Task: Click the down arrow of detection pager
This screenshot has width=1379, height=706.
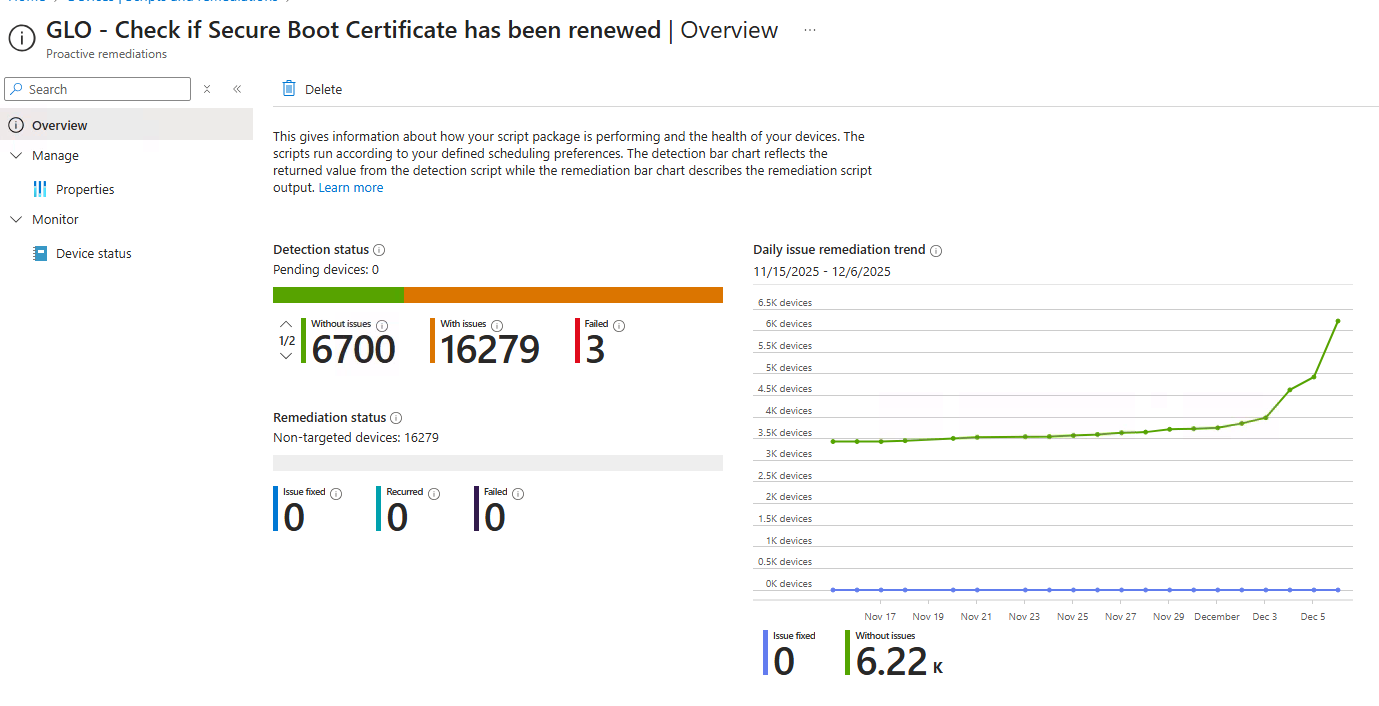Action: pos(286,356)
